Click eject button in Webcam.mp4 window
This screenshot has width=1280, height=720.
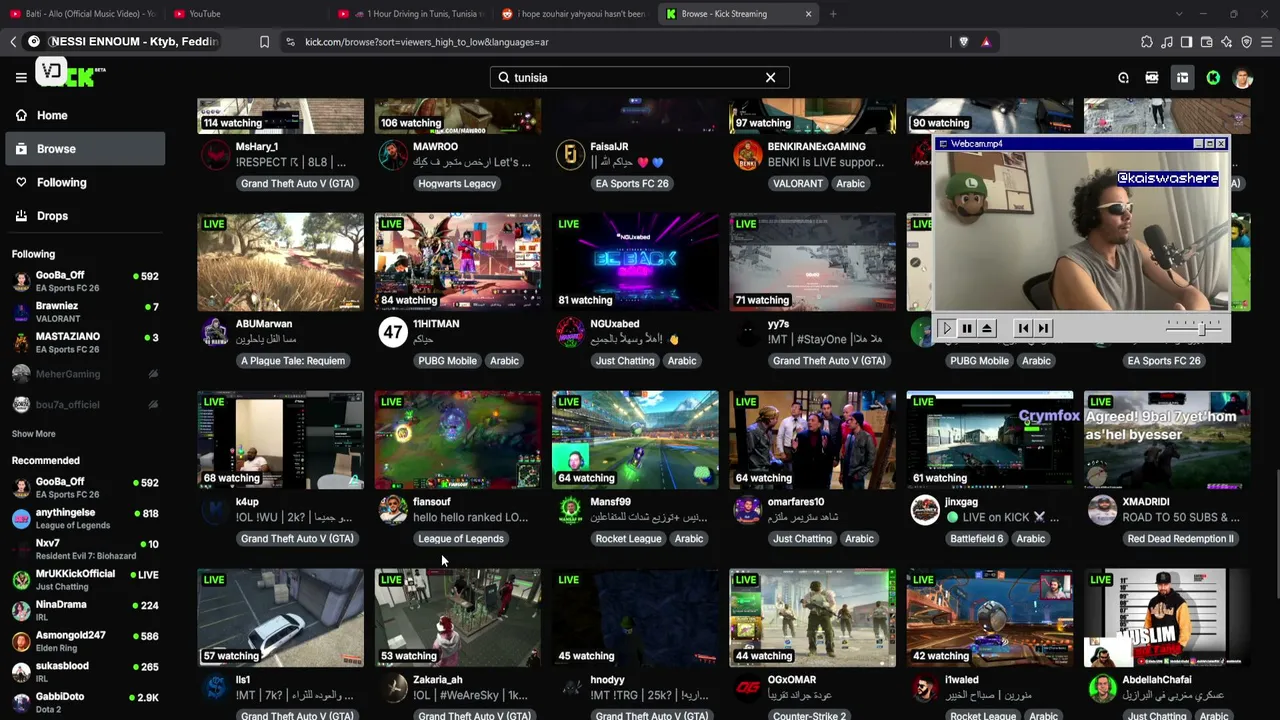click(986, 328)
